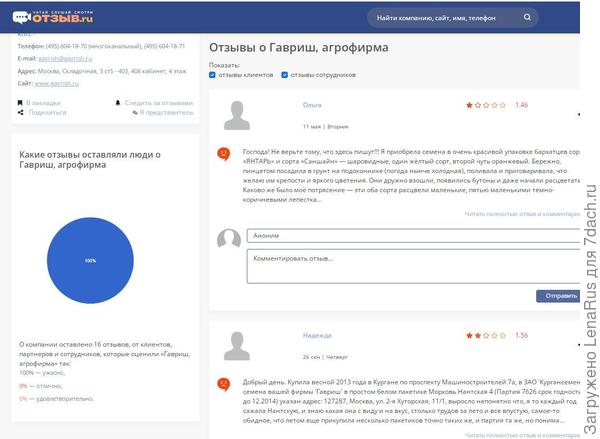Click the bell icon for «Следить за отзывами»
The height and width of the screenshot is (439, 600).
tap(118, 102)
